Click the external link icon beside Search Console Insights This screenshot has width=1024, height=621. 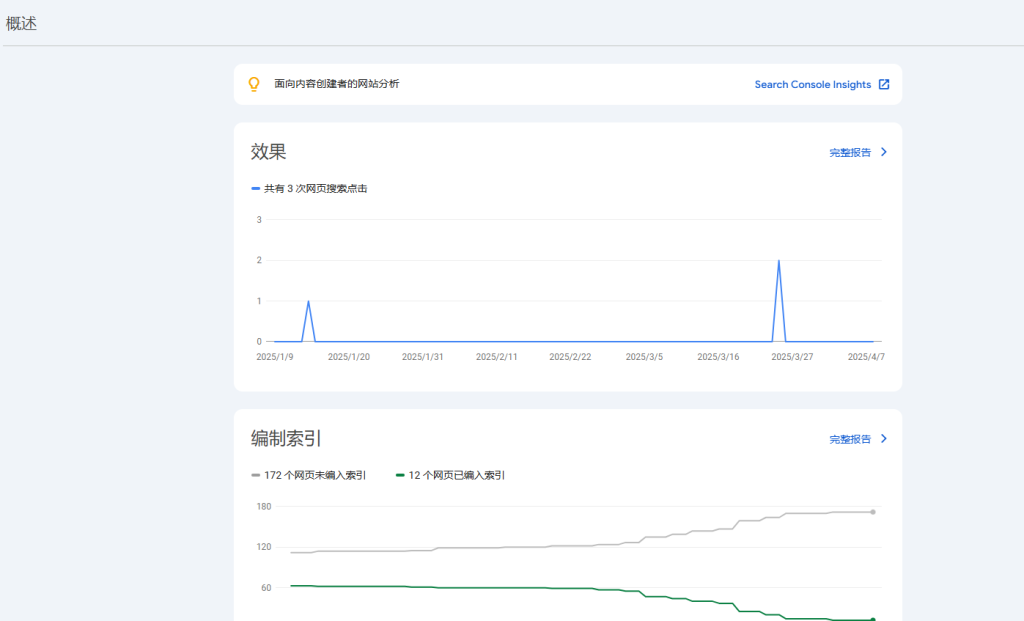(x=883, y=84)
